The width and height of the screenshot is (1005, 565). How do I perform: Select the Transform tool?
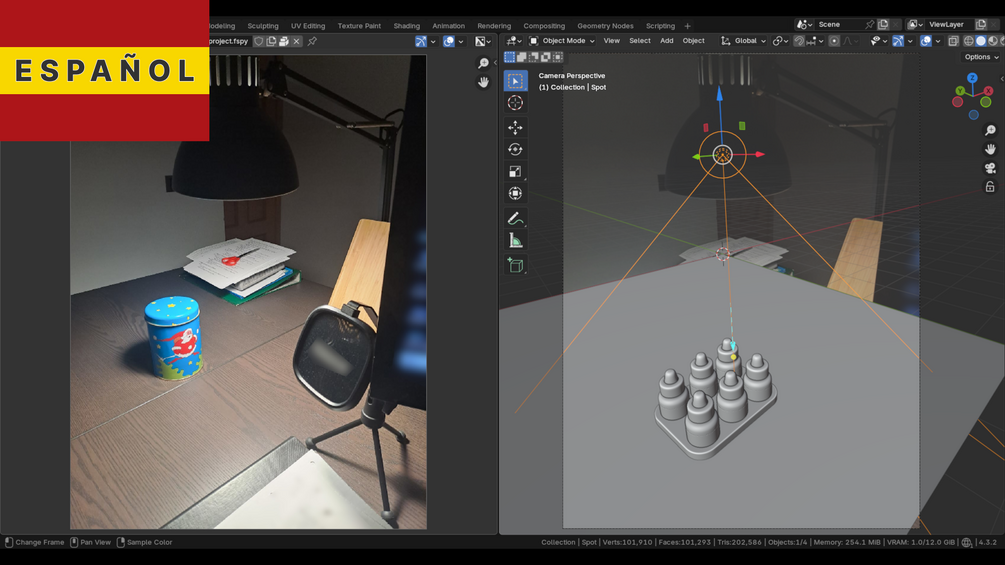click(515, 193)
